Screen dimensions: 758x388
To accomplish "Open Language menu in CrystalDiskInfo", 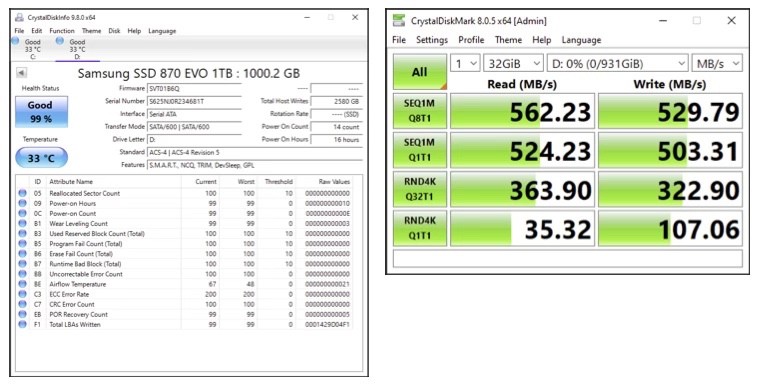I will (x=162, y=31).
